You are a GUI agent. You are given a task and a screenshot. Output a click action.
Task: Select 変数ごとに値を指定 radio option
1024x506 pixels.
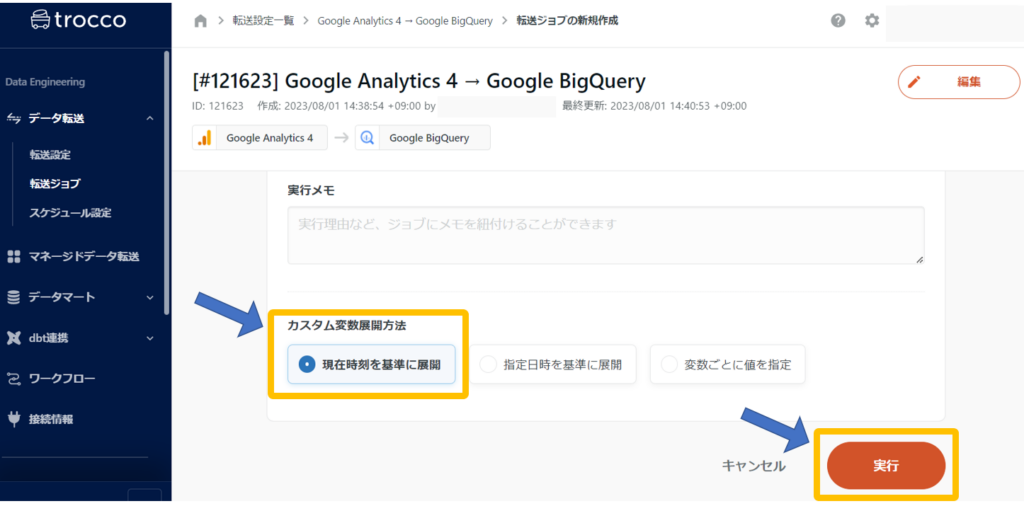[x=669, y=365]
